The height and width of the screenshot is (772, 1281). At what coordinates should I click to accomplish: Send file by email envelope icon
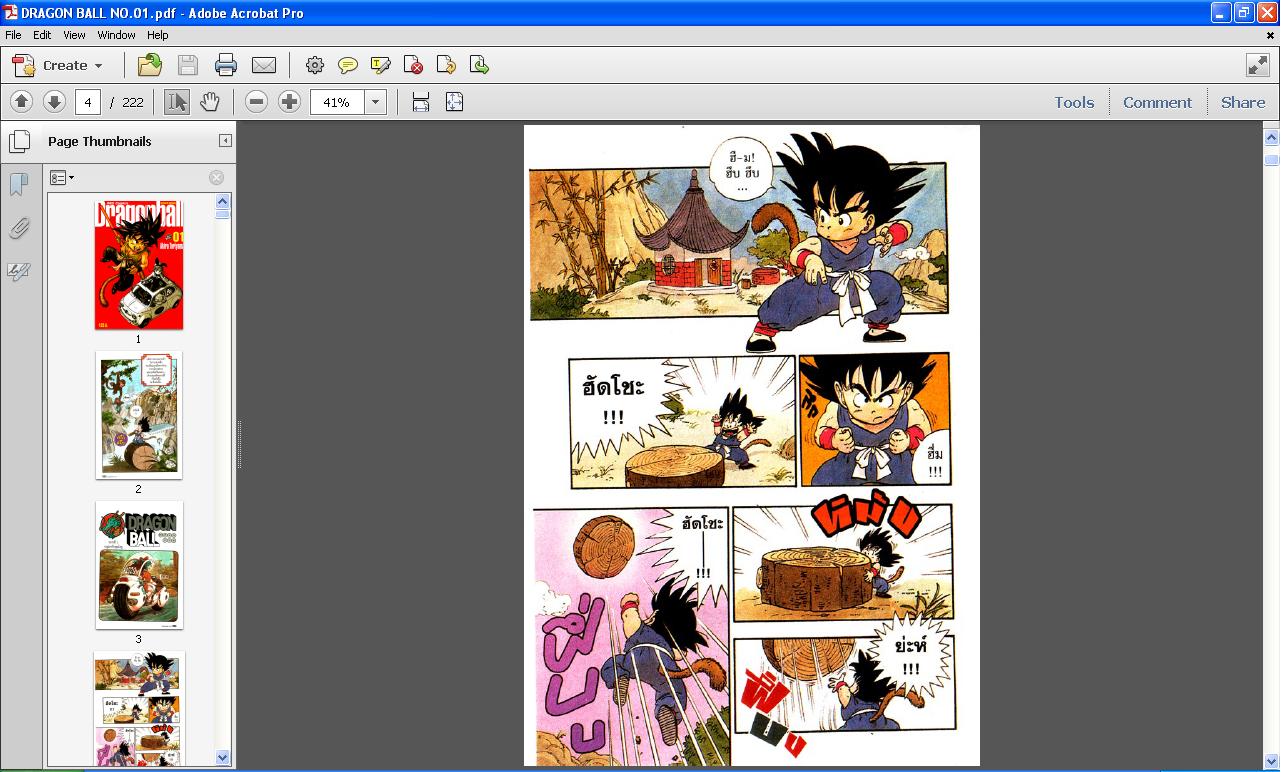click(264, 65)
